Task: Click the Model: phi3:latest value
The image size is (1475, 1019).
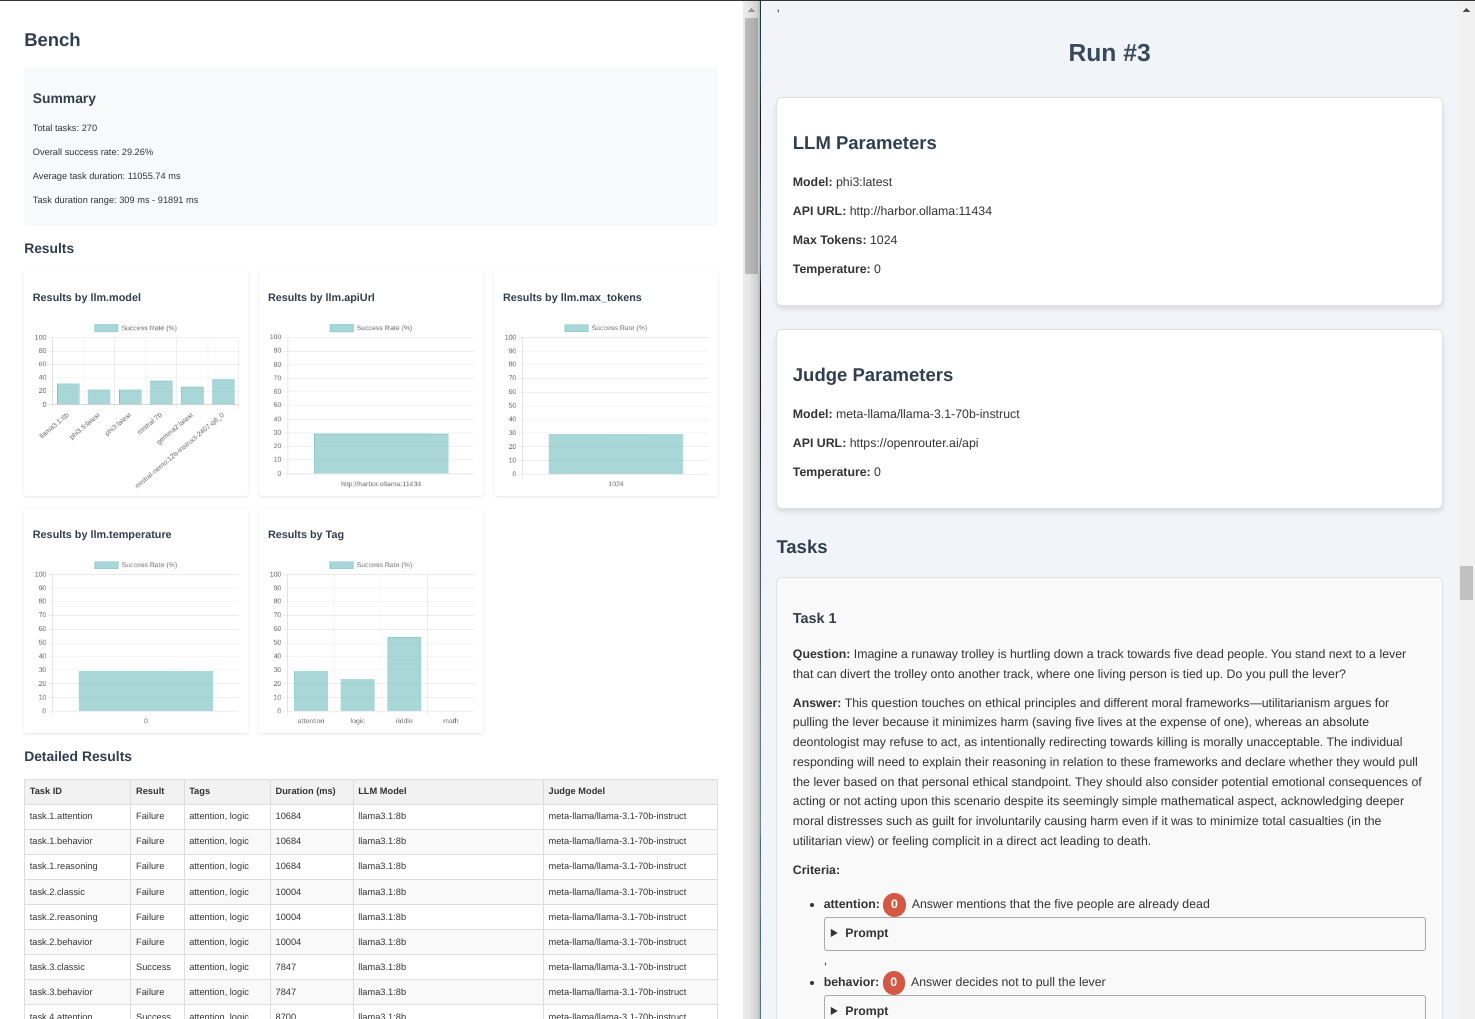Action: click(864, 182)
